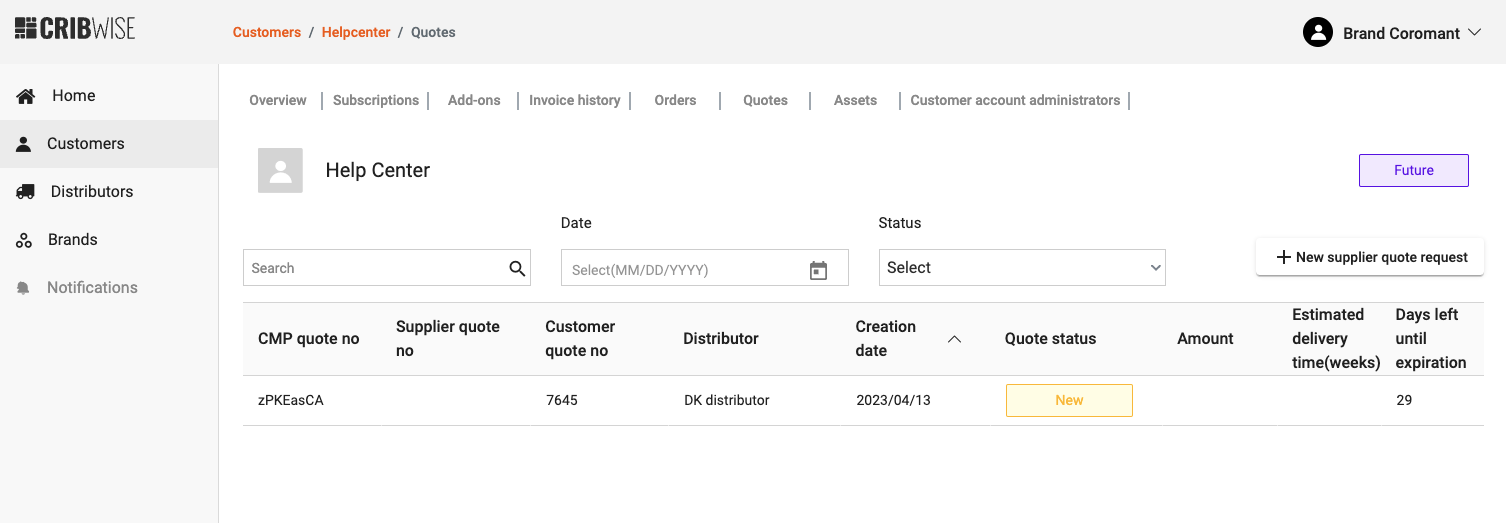Click the Help Center profile placeholder image
The width and height of the screenshot is (1506, 523).
(280, 170)
